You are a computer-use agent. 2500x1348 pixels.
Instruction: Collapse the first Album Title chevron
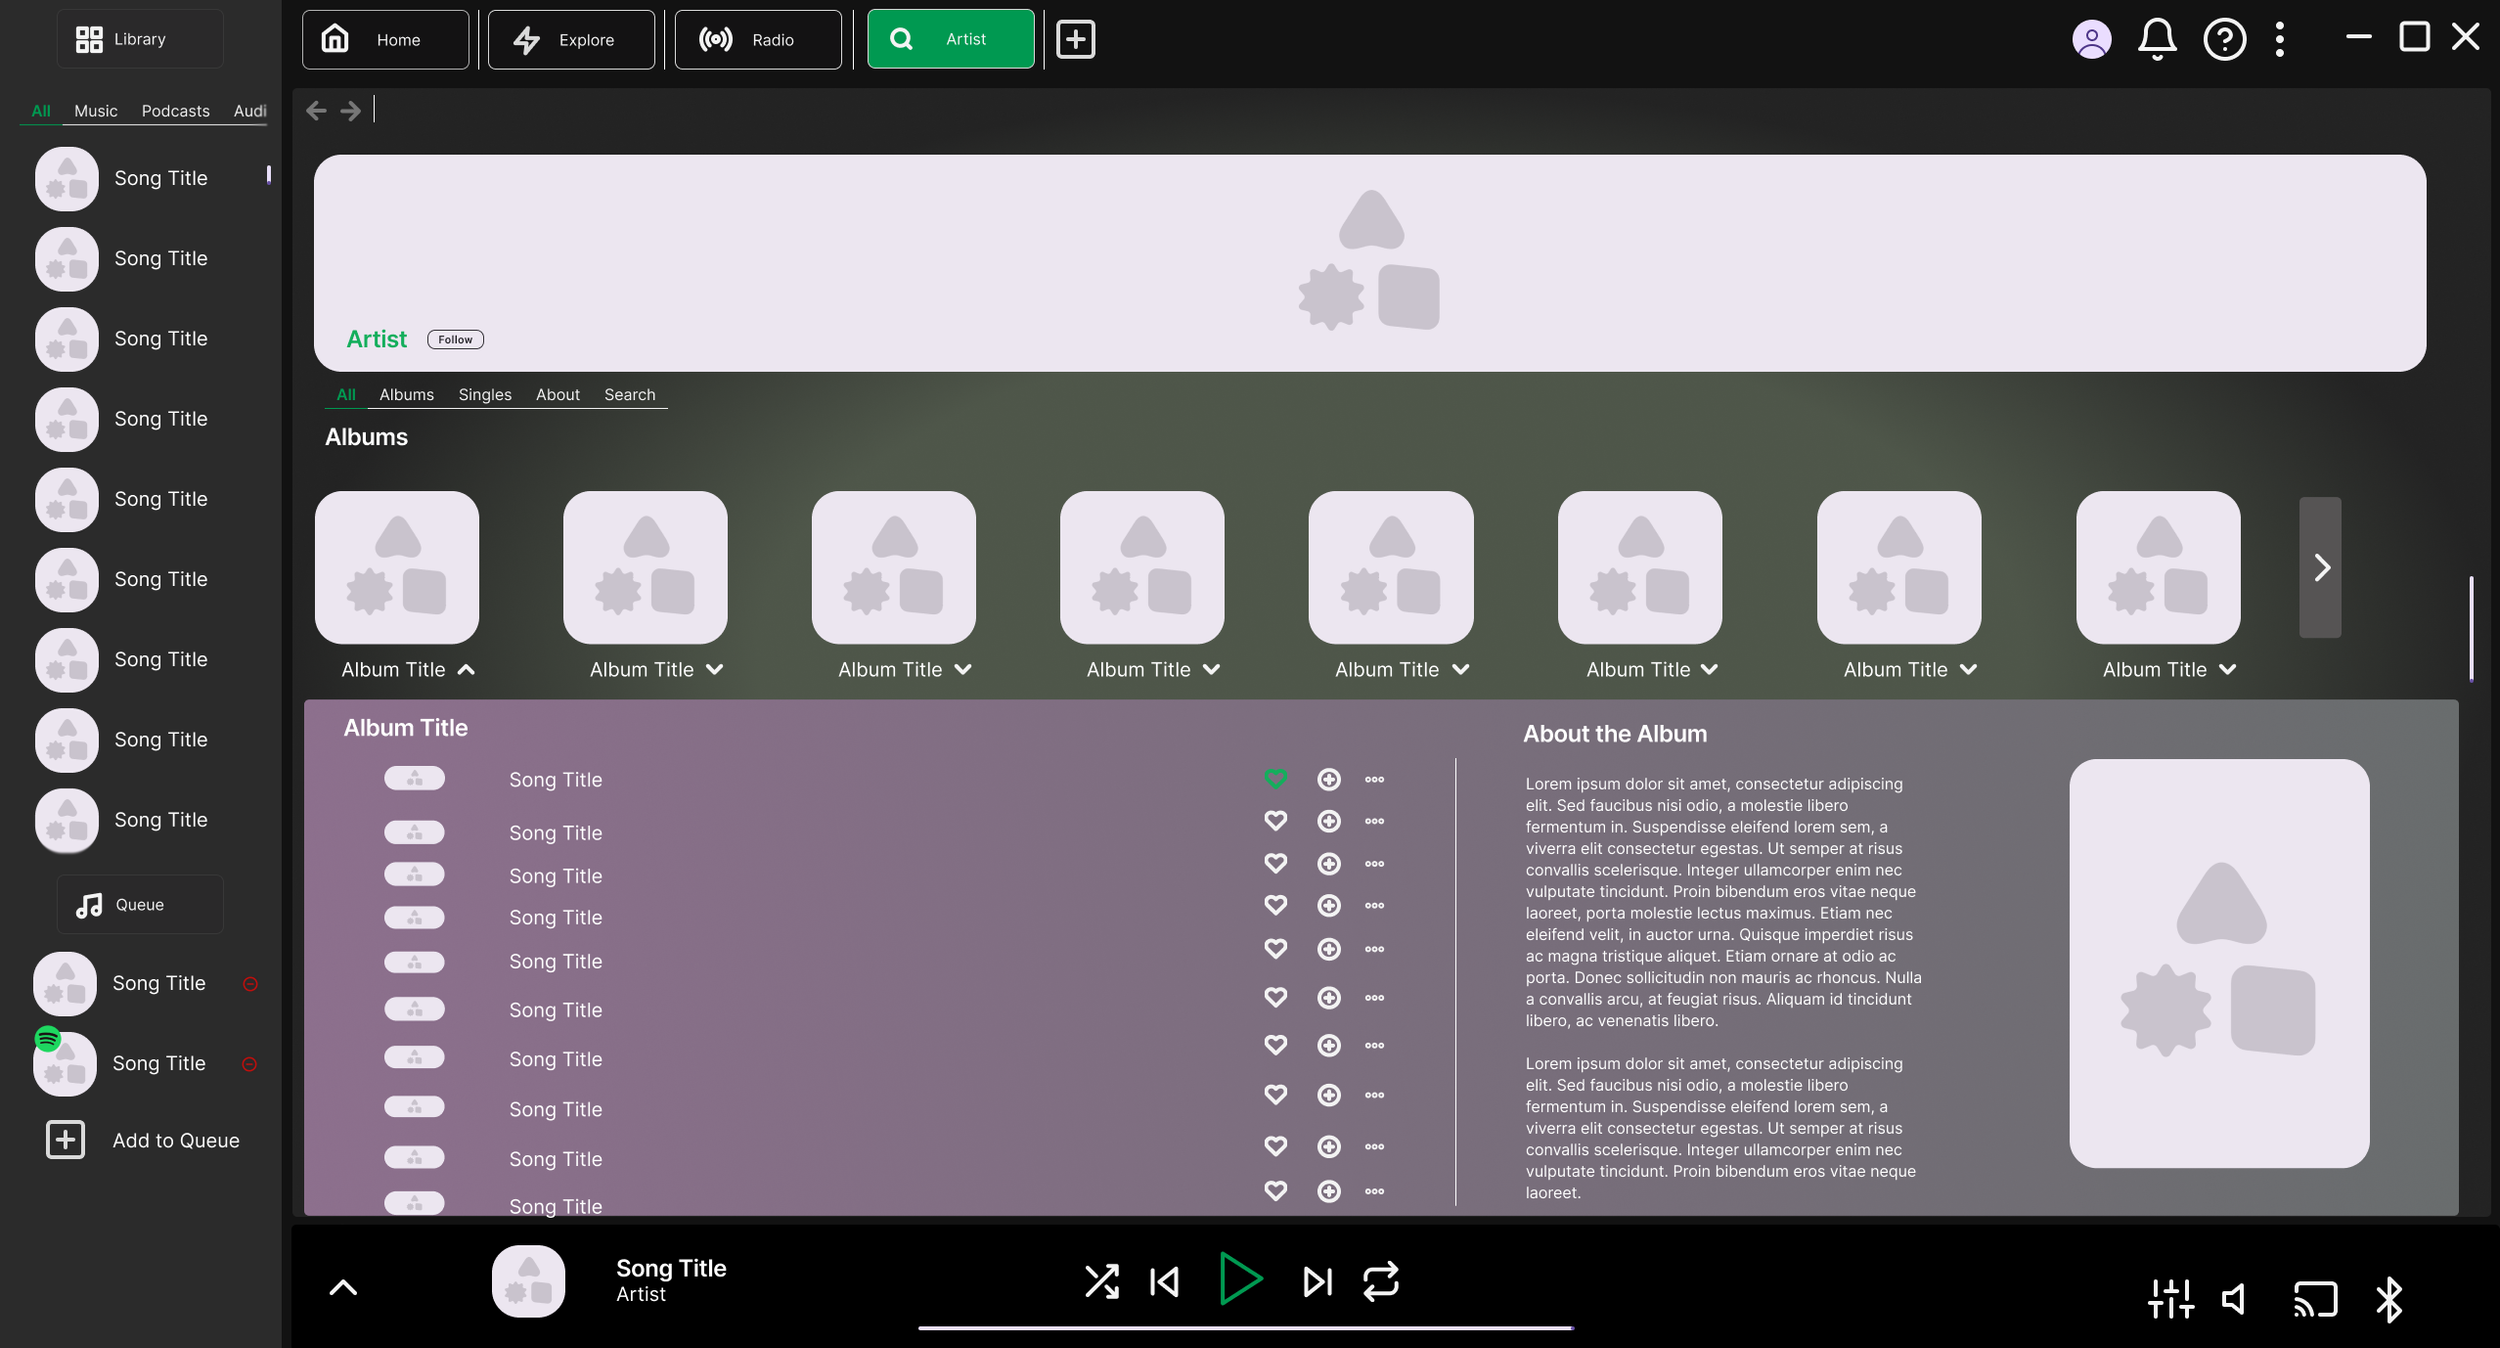pyautogui.click(x=466, y=670)
